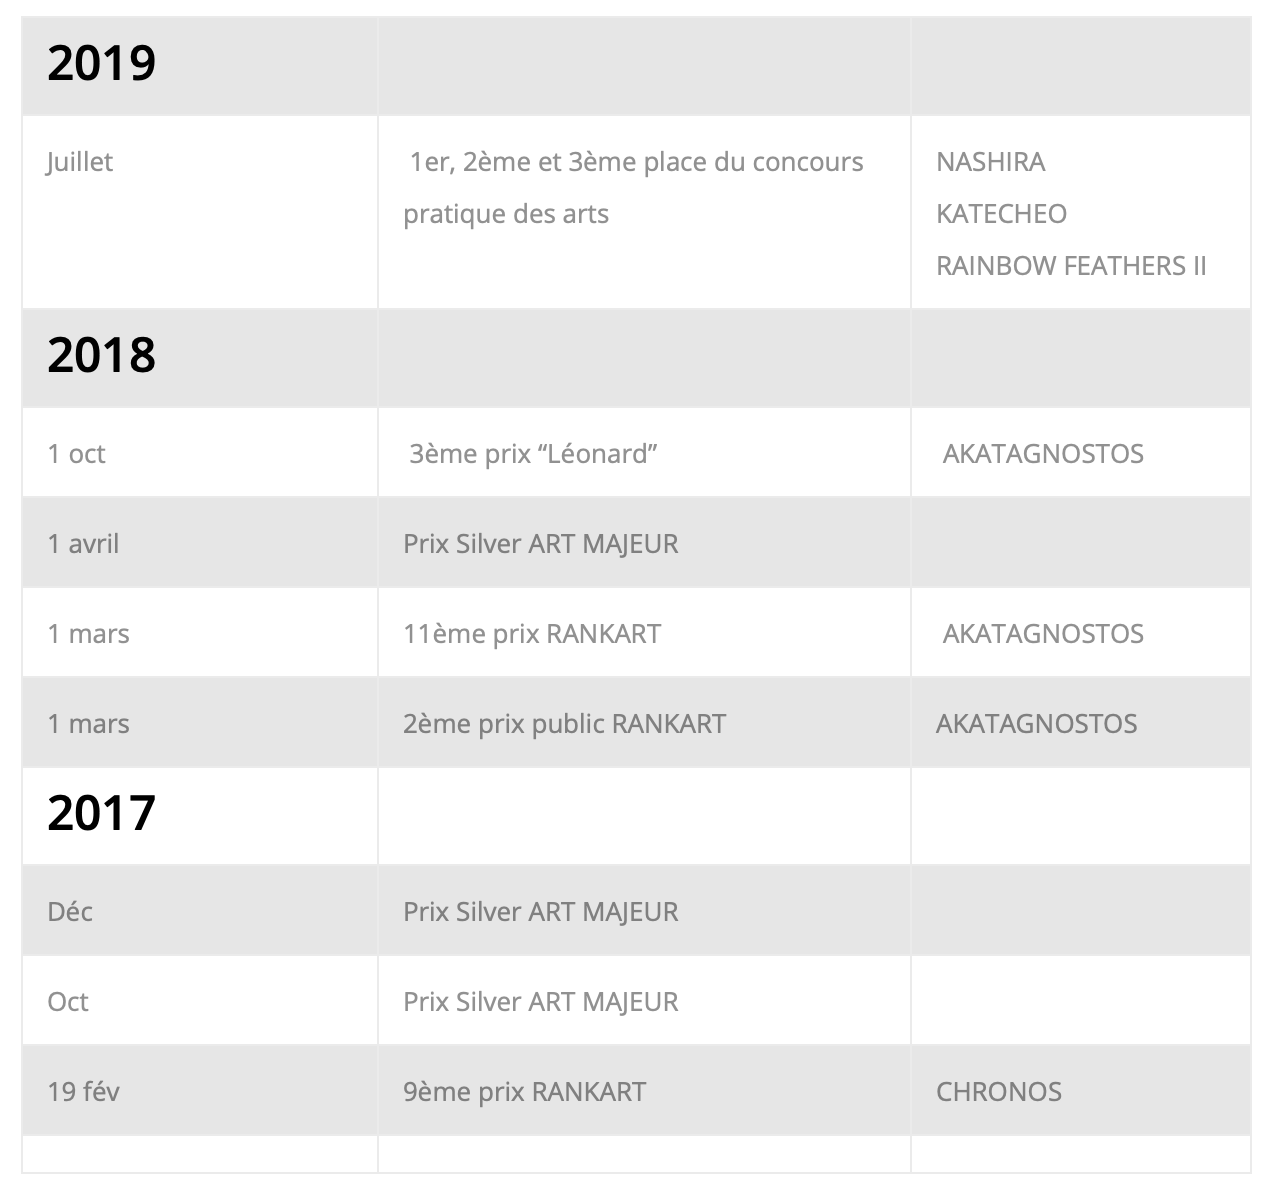
Task: Click the KATECHEO artwork name
Action: tap(1001, 214)
